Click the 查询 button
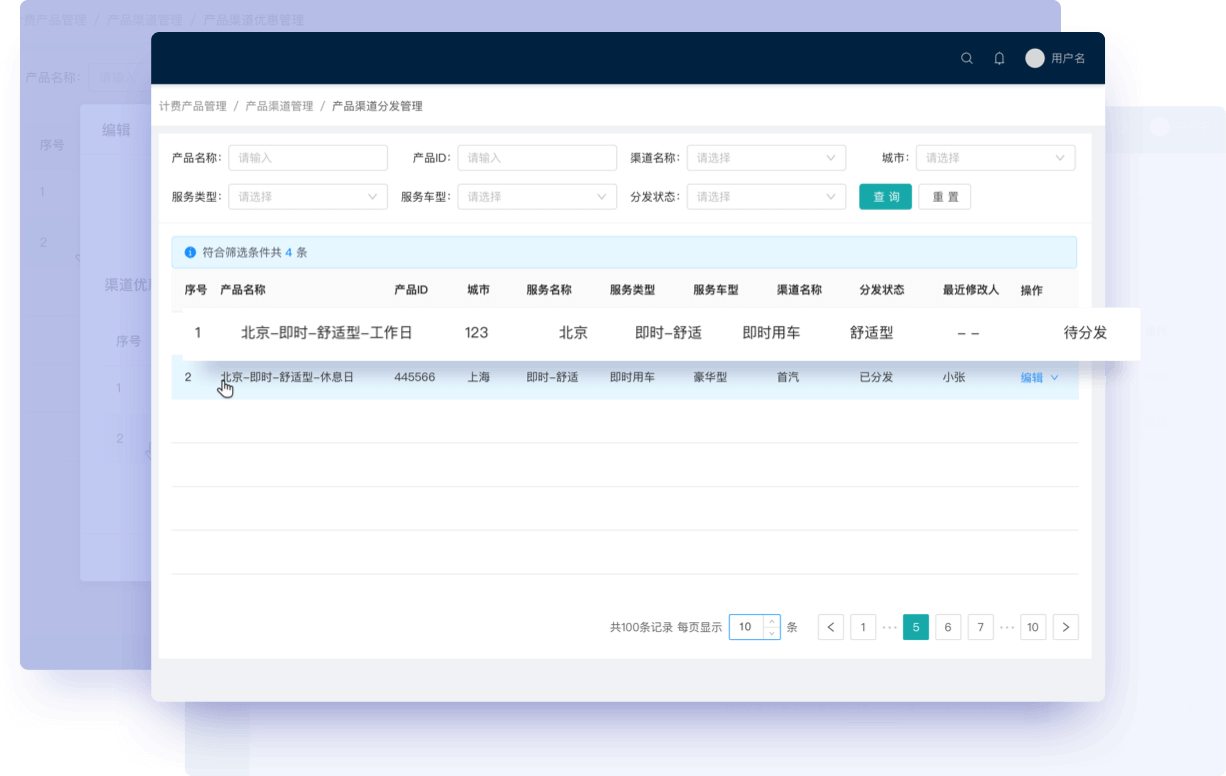 pos(885,197)
